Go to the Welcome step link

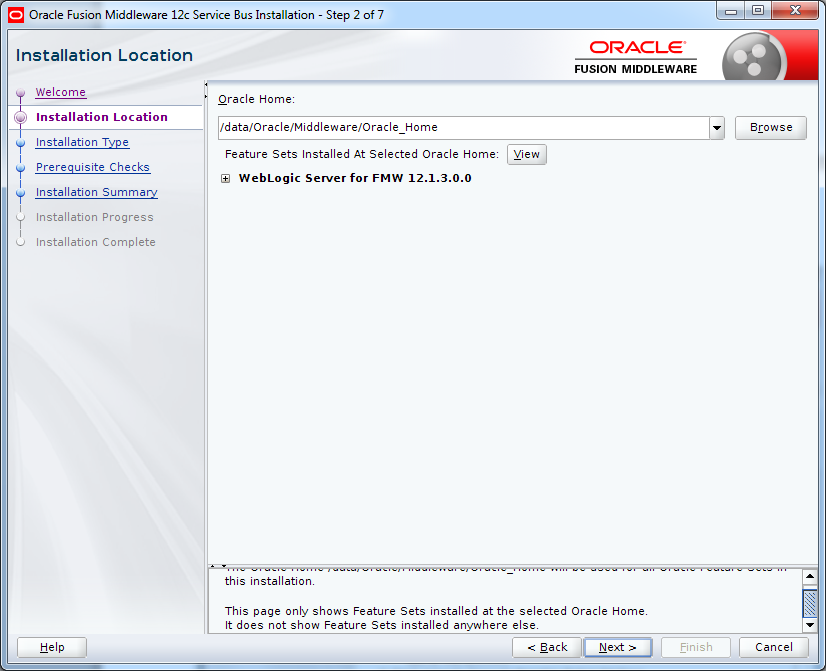click(x=61, y=92)
